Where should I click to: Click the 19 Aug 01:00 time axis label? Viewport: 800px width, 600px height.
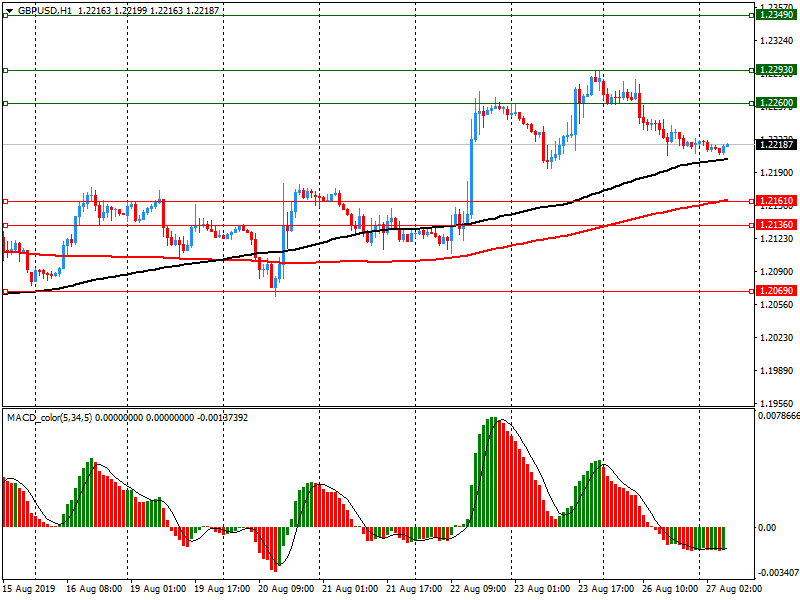tap(158, 589)
